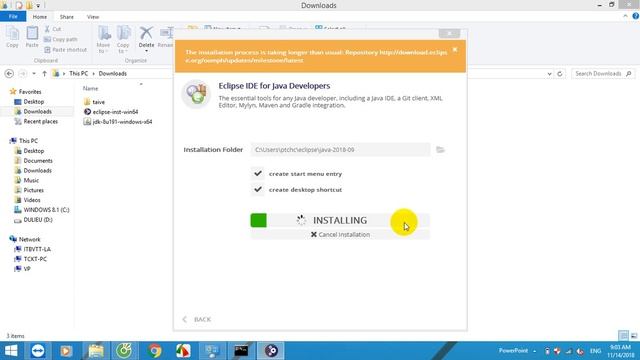Click the Search Downloads field
The image size is (640, 360).
pyautogui.click(x=603, y=73)
